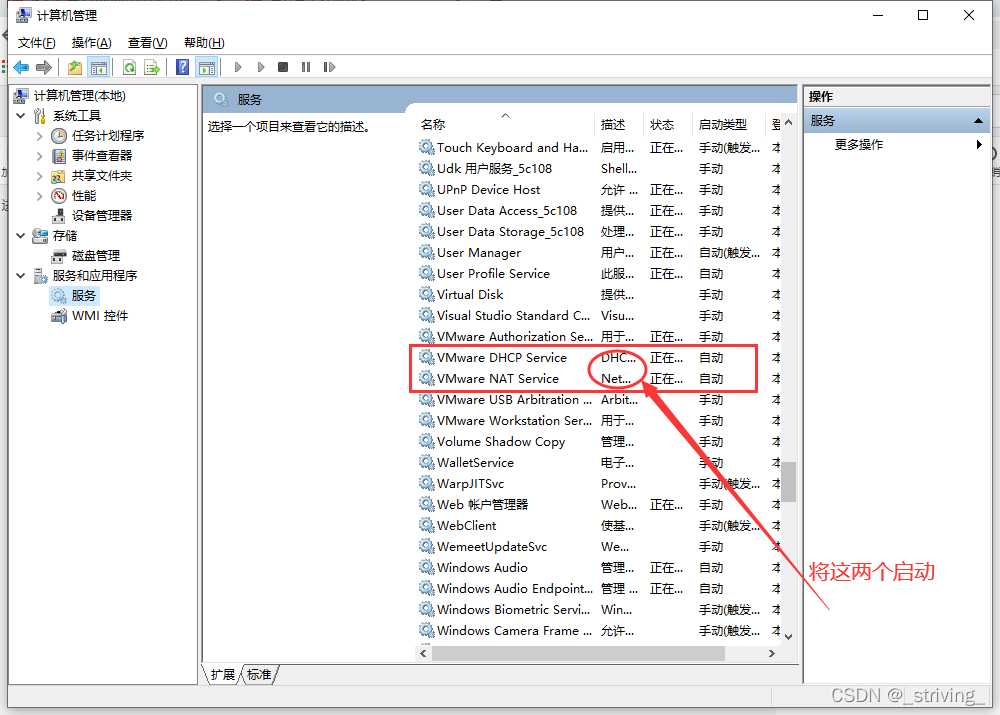
Task: Select WMI 控件 in the tree
Action: [100, 316]
